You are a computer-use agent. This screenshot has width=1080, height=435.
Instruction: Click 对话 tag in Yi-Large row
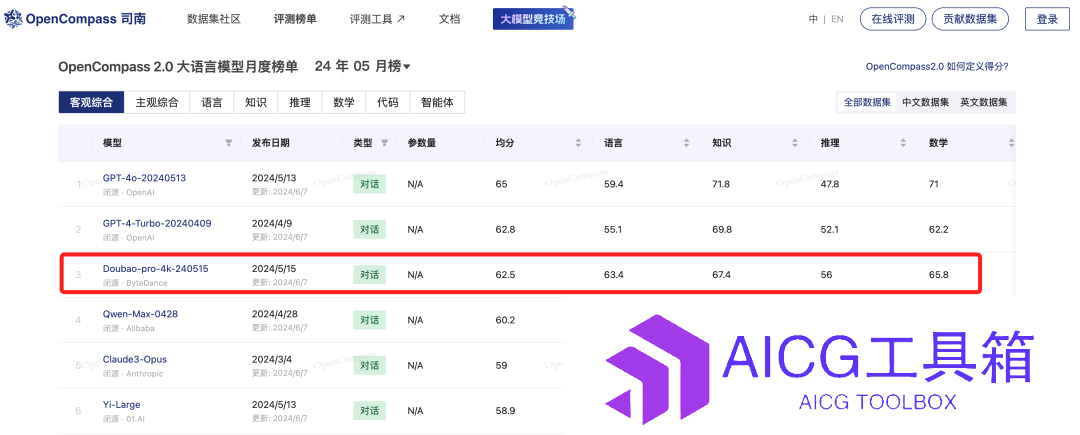(369, 411)
